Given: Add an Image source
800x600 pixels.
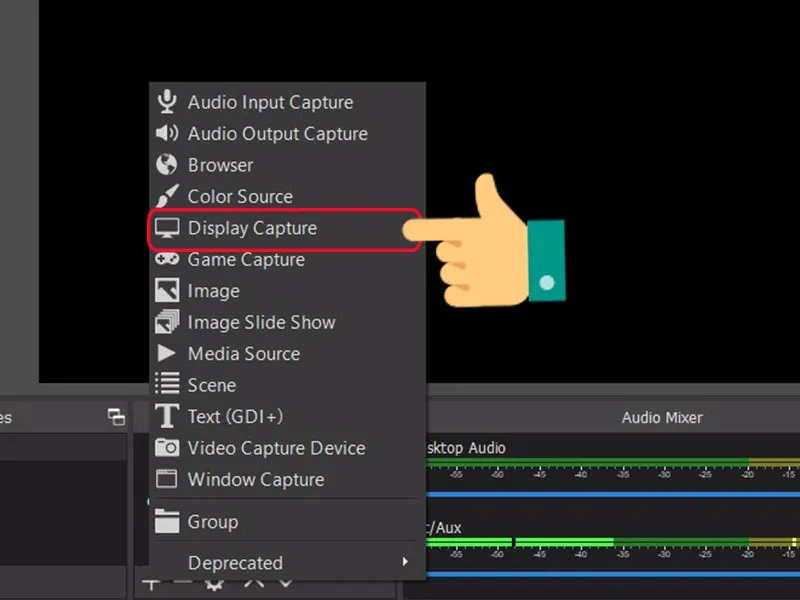Looking at the screenshot, I should point(211,290).
